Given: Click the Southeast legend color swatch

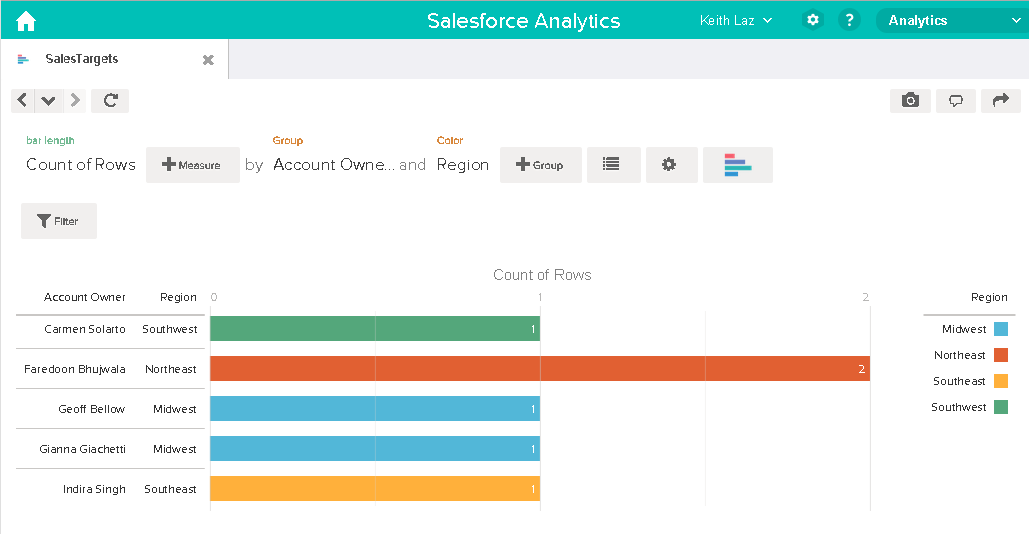Looking at the screenshot, I should click(x=1001, y=381).
